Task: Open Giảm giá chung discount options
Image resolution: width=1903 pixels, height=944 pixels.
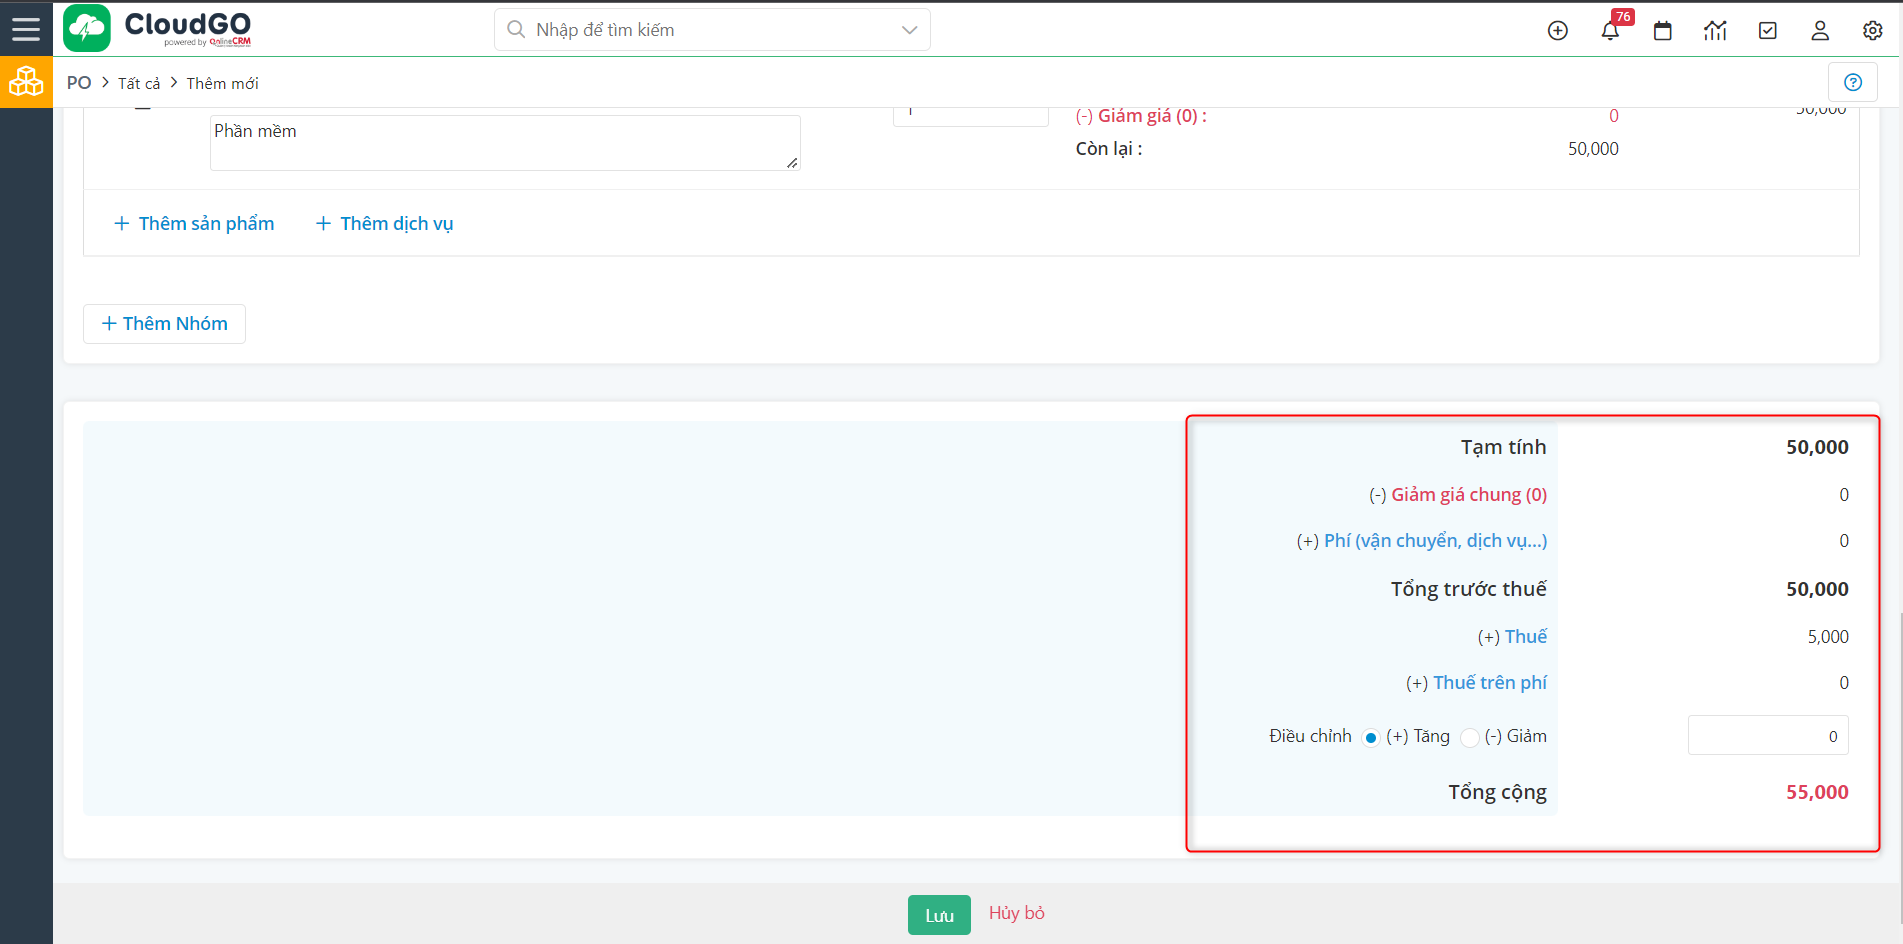Action: tap(1468, 495)
